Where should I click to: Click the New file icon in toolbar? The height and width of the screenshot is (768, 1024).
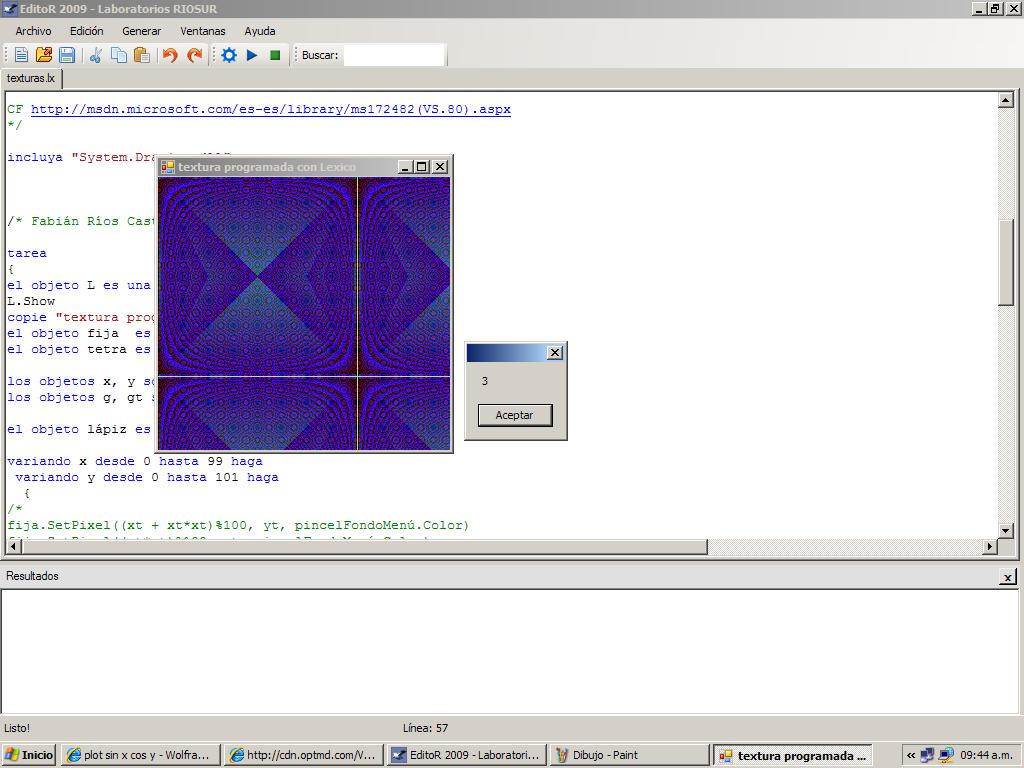click(21, 55)
